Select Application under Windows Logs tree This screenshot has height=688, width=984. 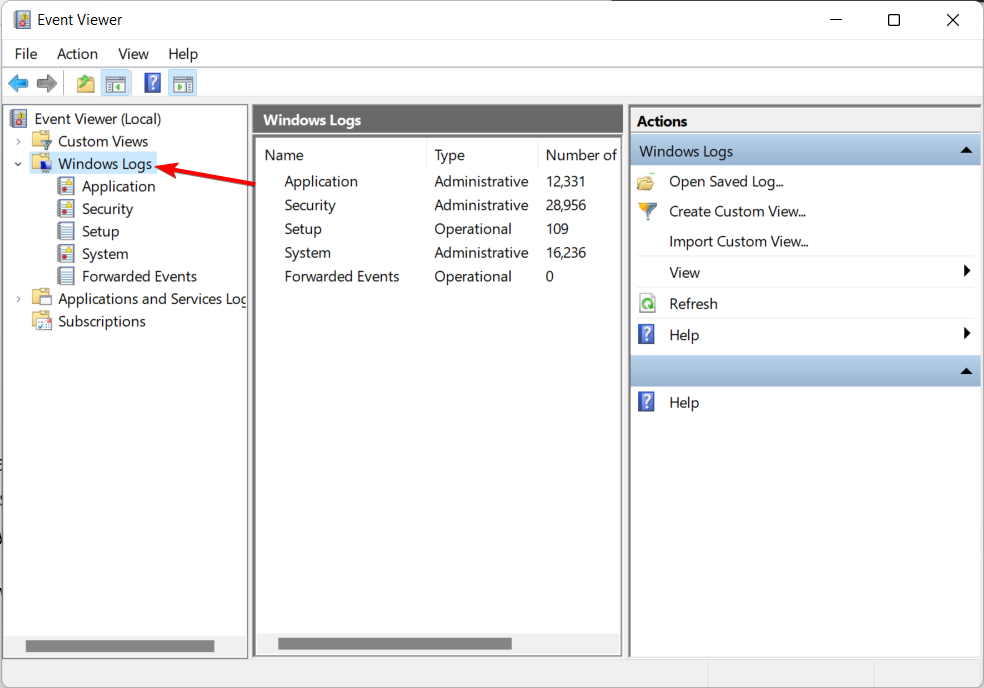(119, 186)
